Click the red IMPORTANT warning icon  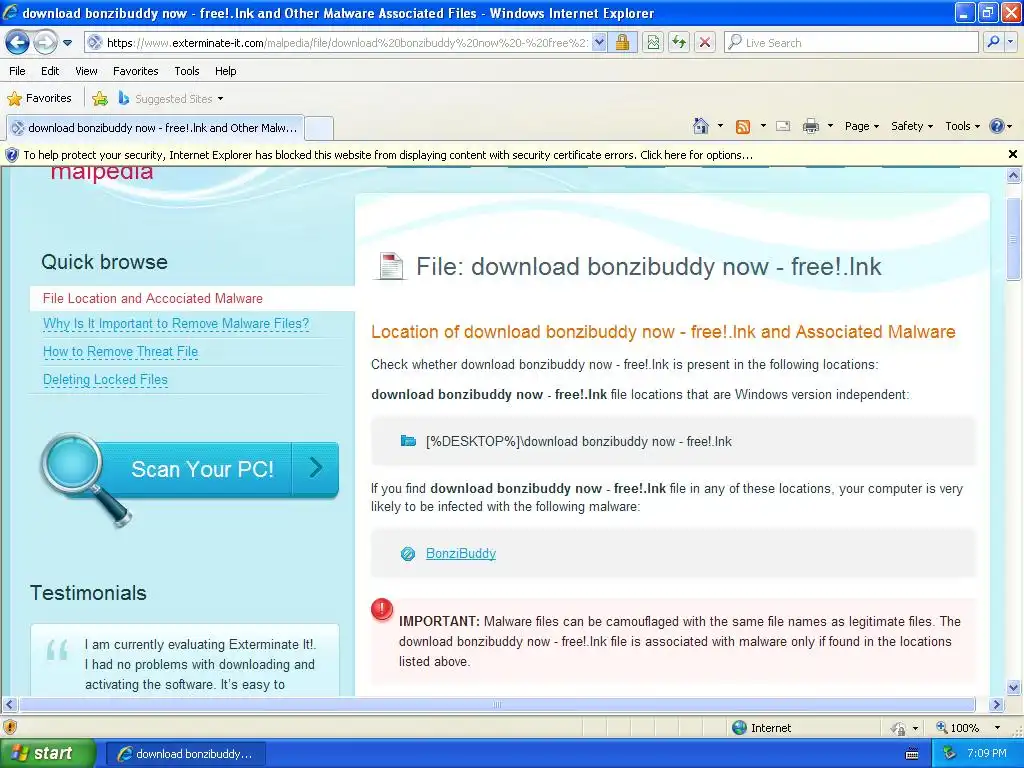[x=382, y=609]
